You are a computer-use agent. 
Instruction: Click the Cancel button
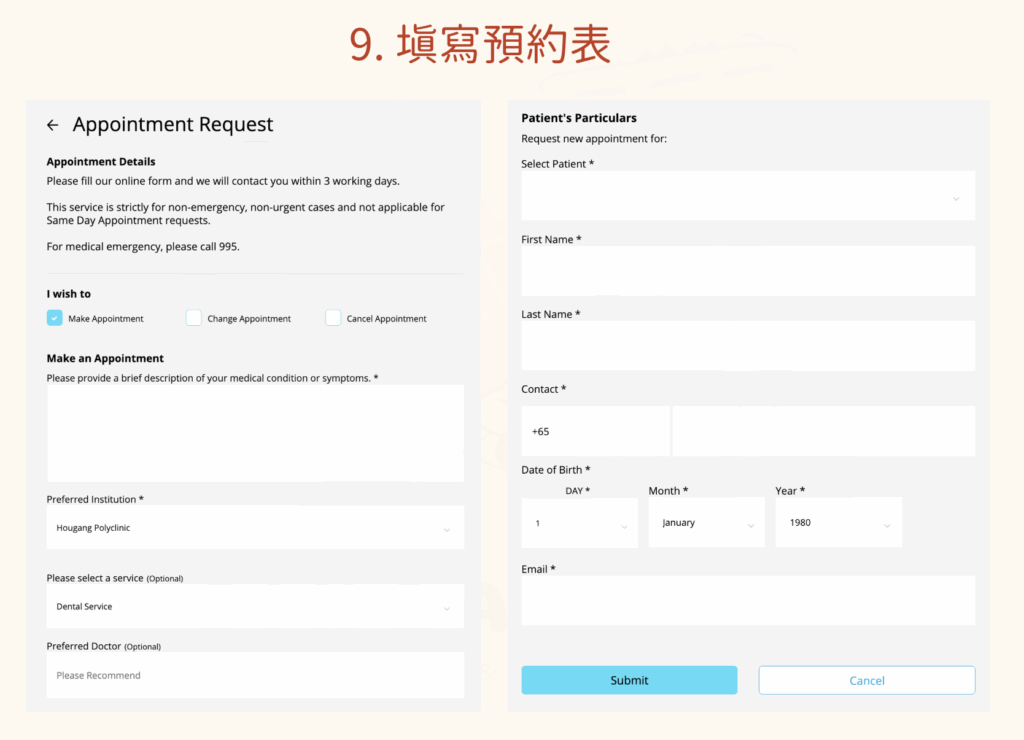[x=867, y=681]
